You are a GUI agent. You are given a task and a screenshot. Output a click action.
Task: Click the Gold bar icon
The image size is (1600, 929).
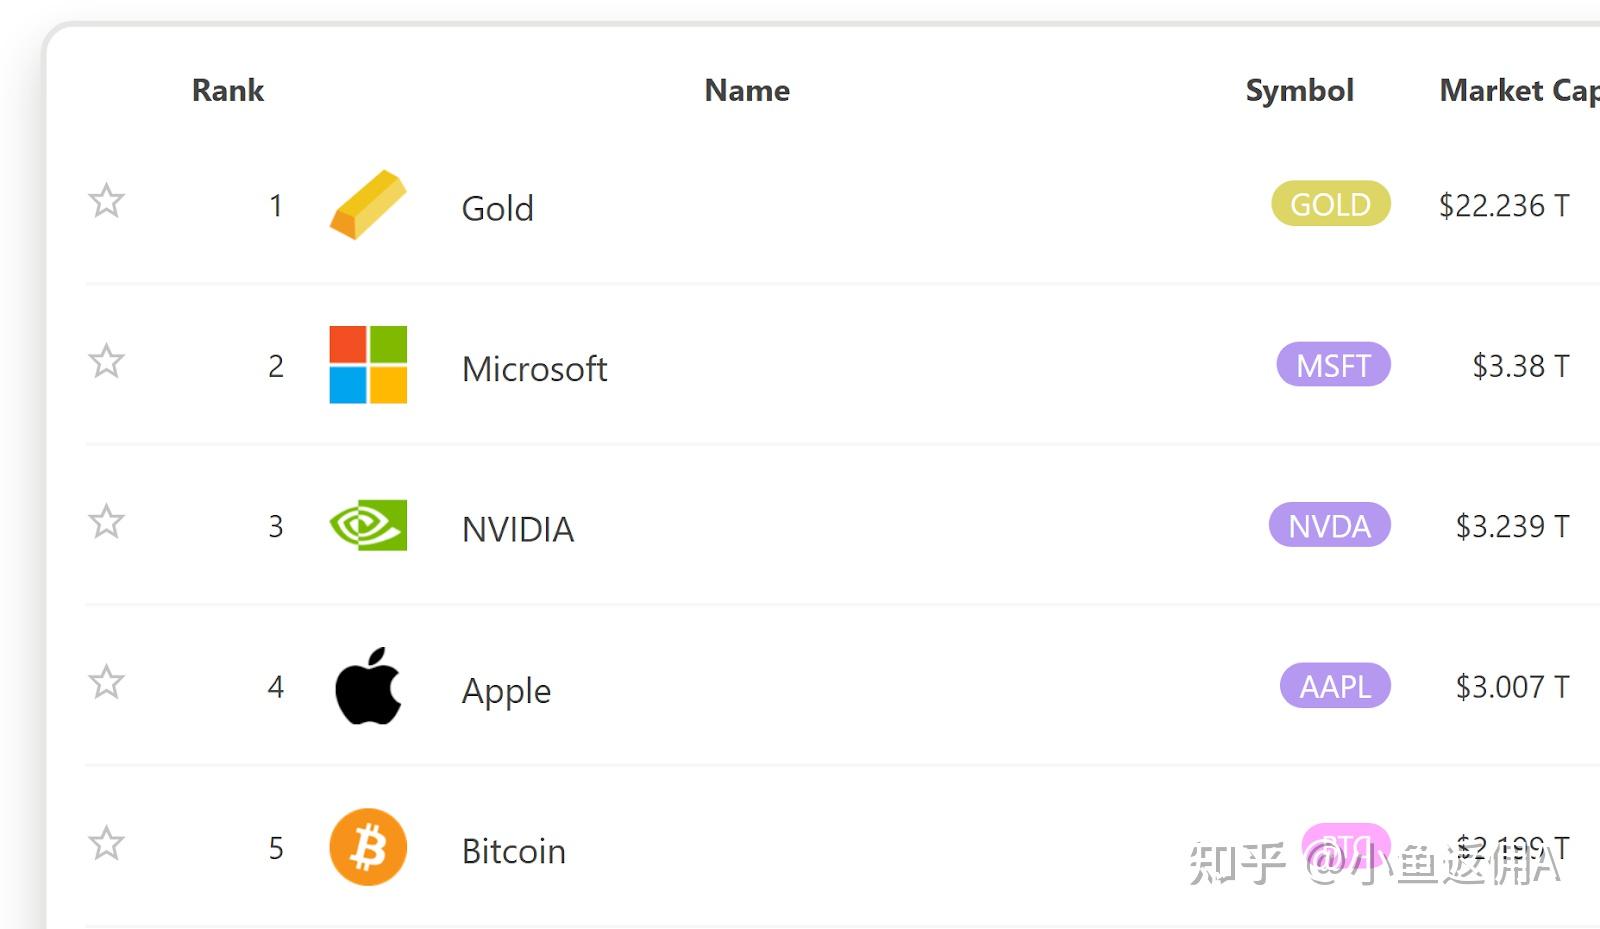[368, 205]
